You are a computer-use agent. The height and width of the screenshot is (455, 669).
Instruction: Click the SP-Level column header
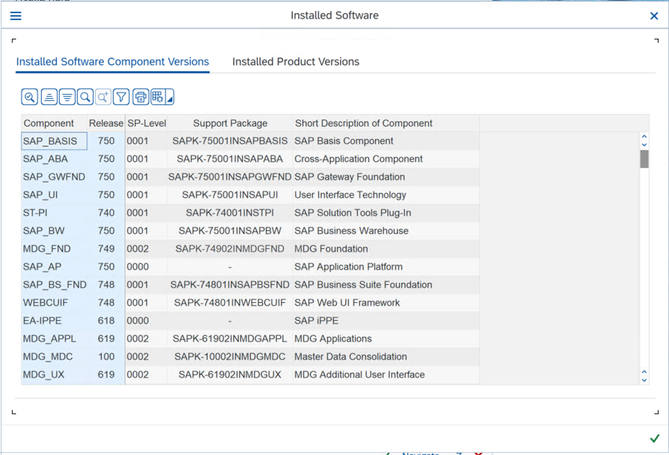[146, 123]
